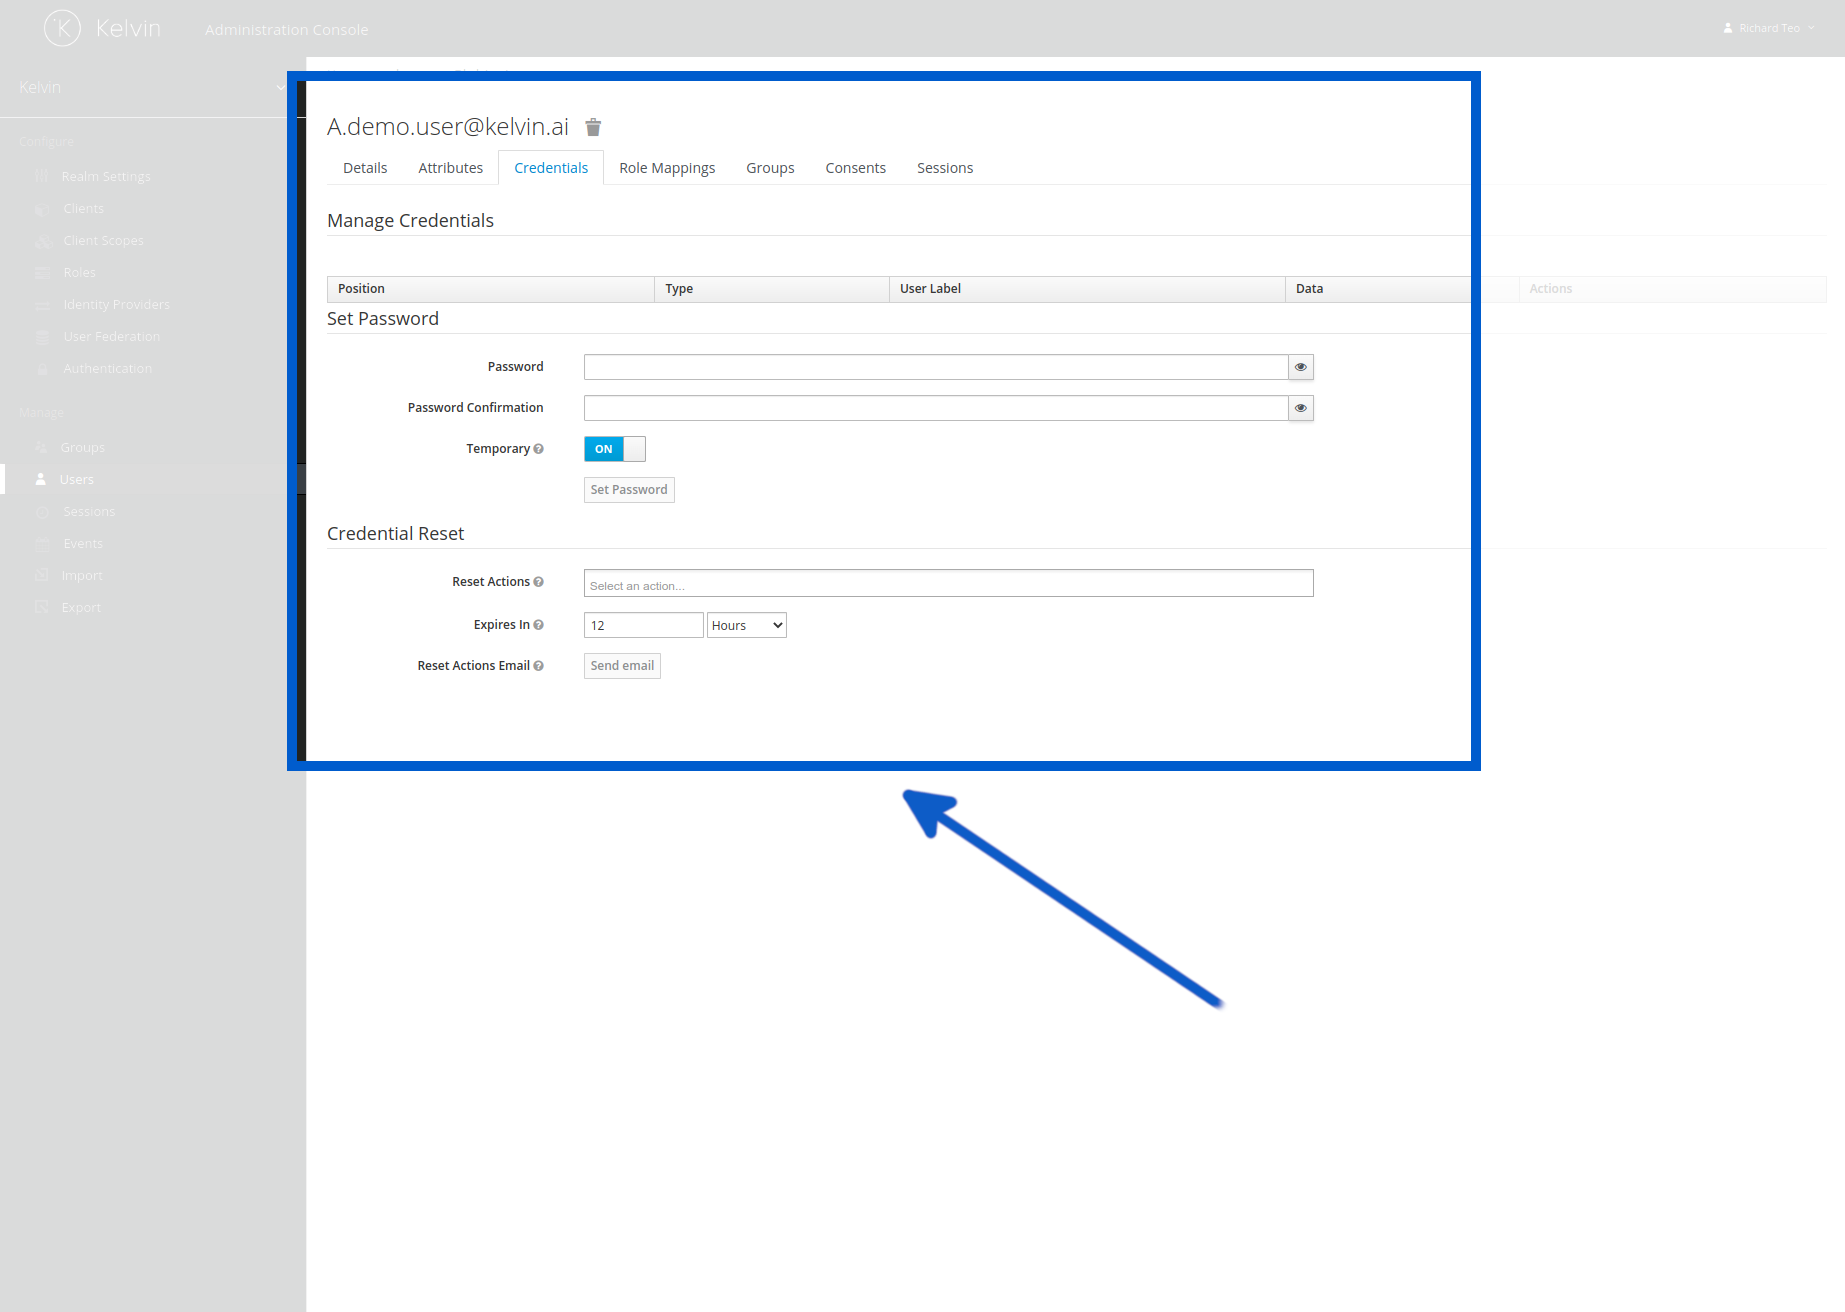1845x1312 pixels.
Task: Show the Password field contents
Action: click(1299, 367)
